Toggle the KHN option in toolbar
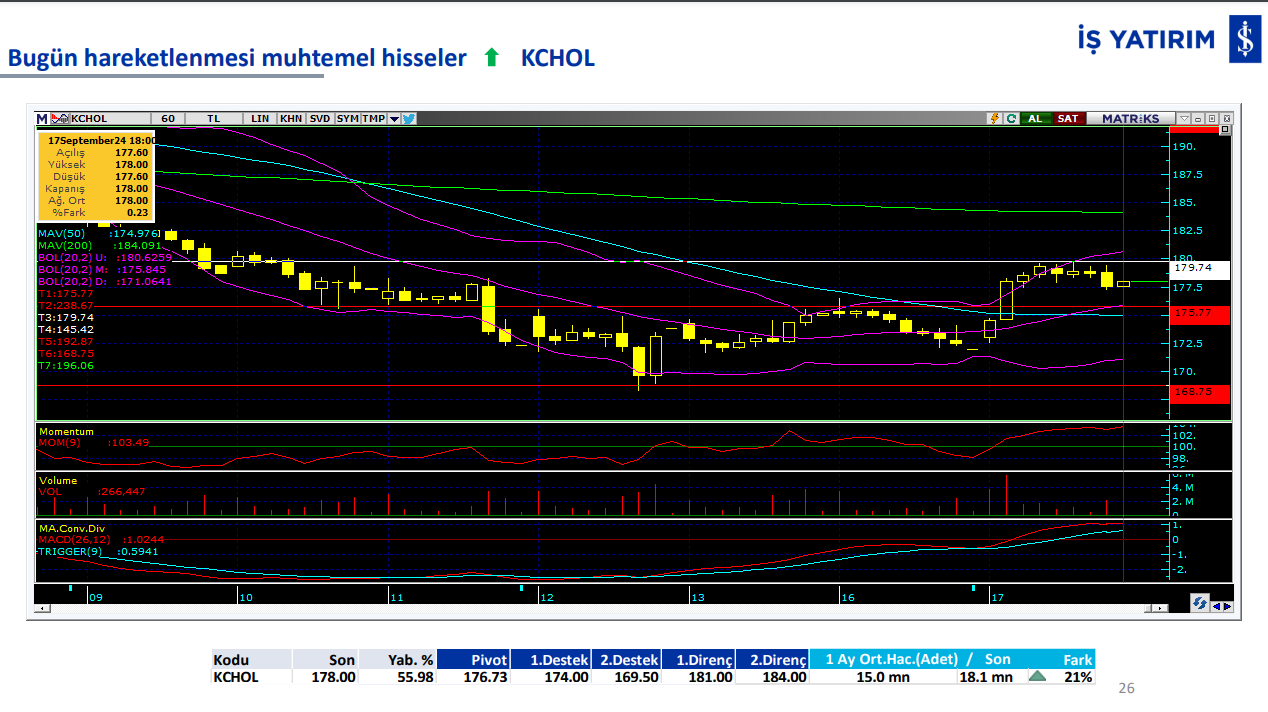Viewport: 1268px width, 712px height. [x=291, y=118]
